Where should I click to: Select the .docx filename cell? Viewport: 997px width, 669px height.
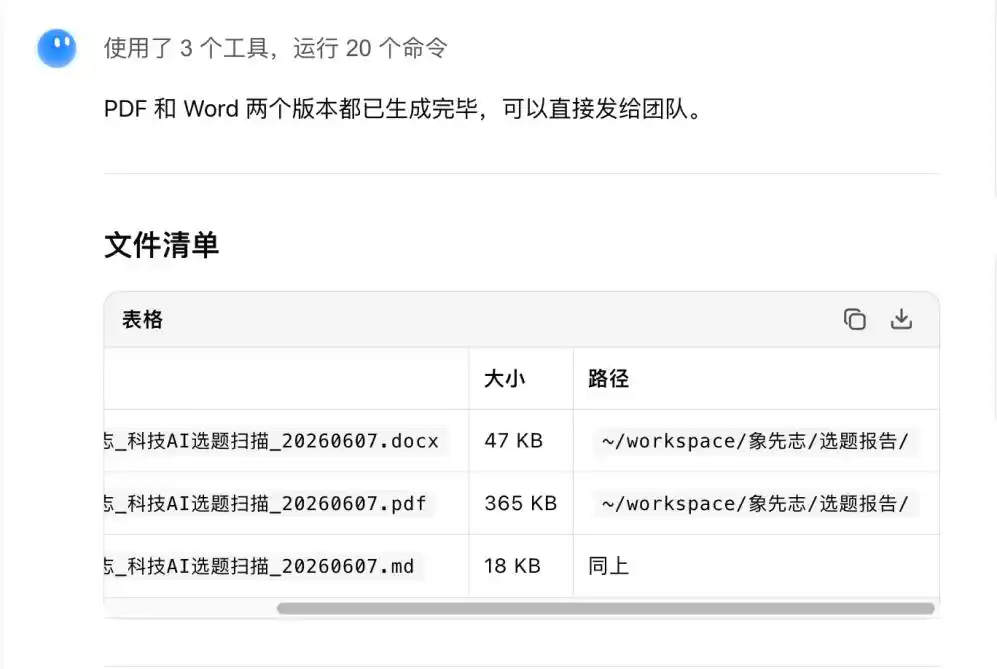click(x=286, y=441)
